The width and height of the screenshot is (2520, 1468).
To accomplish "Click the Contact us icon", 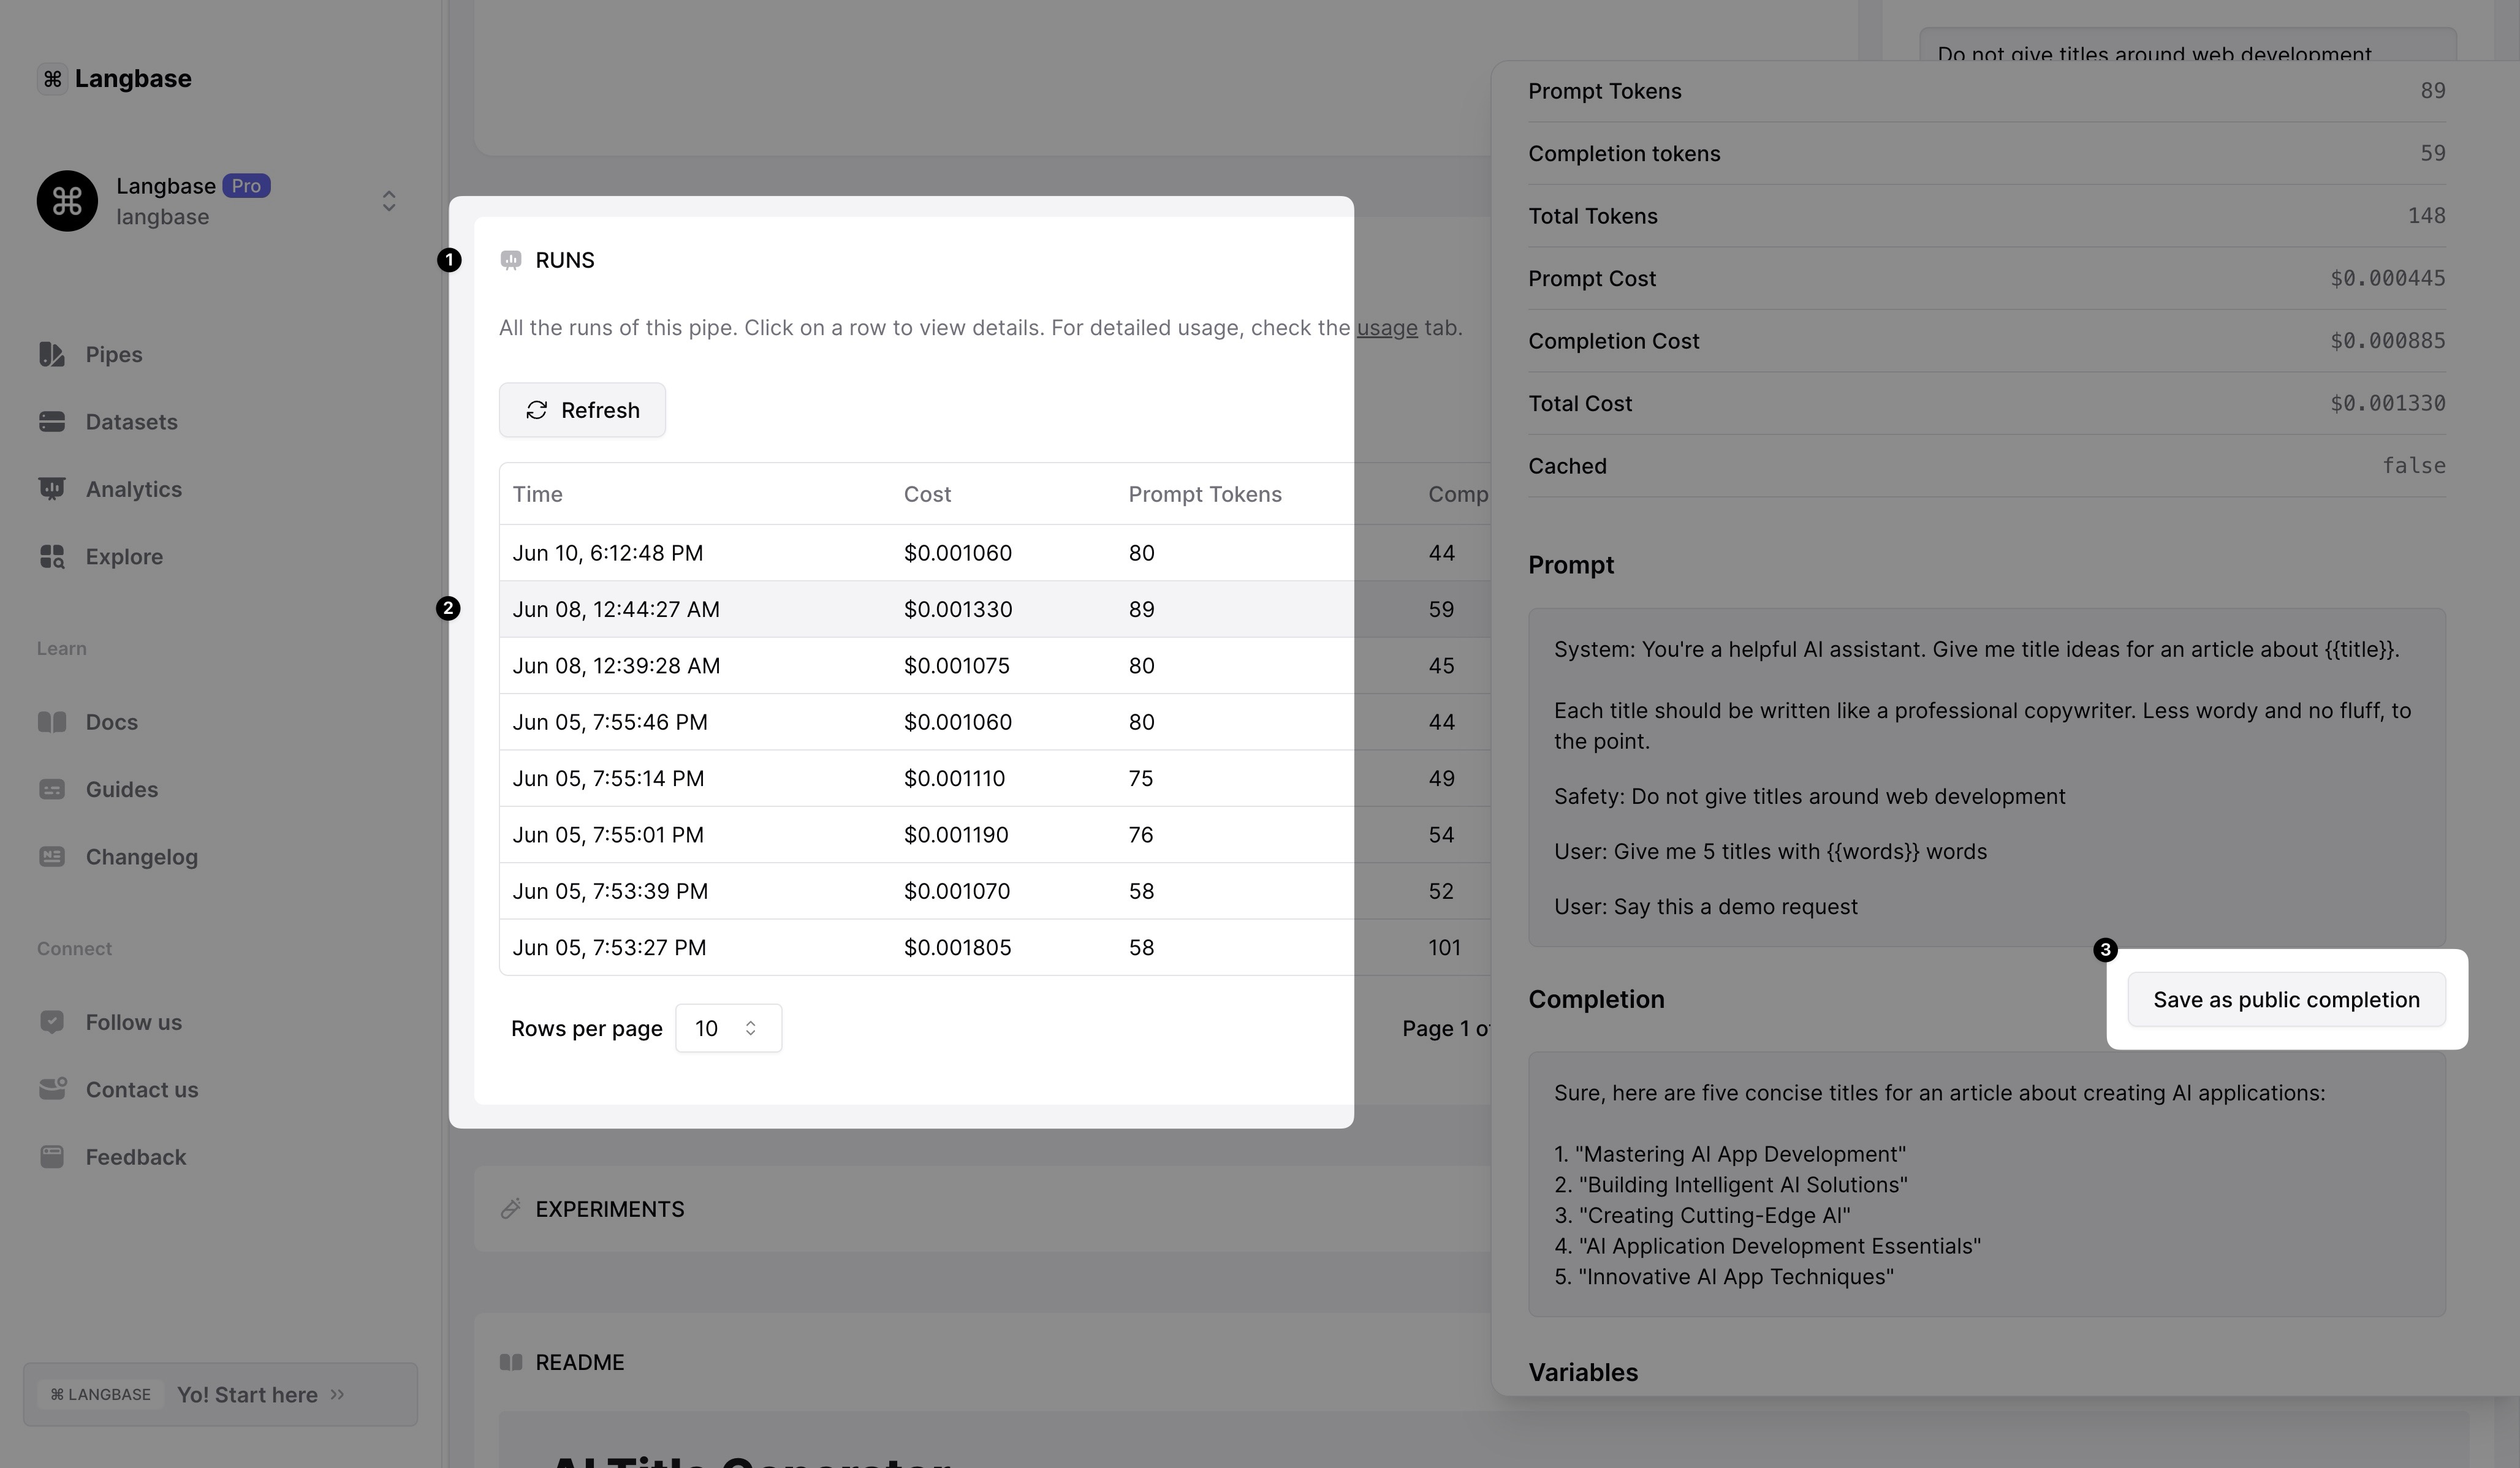I will click(52, 1089).
